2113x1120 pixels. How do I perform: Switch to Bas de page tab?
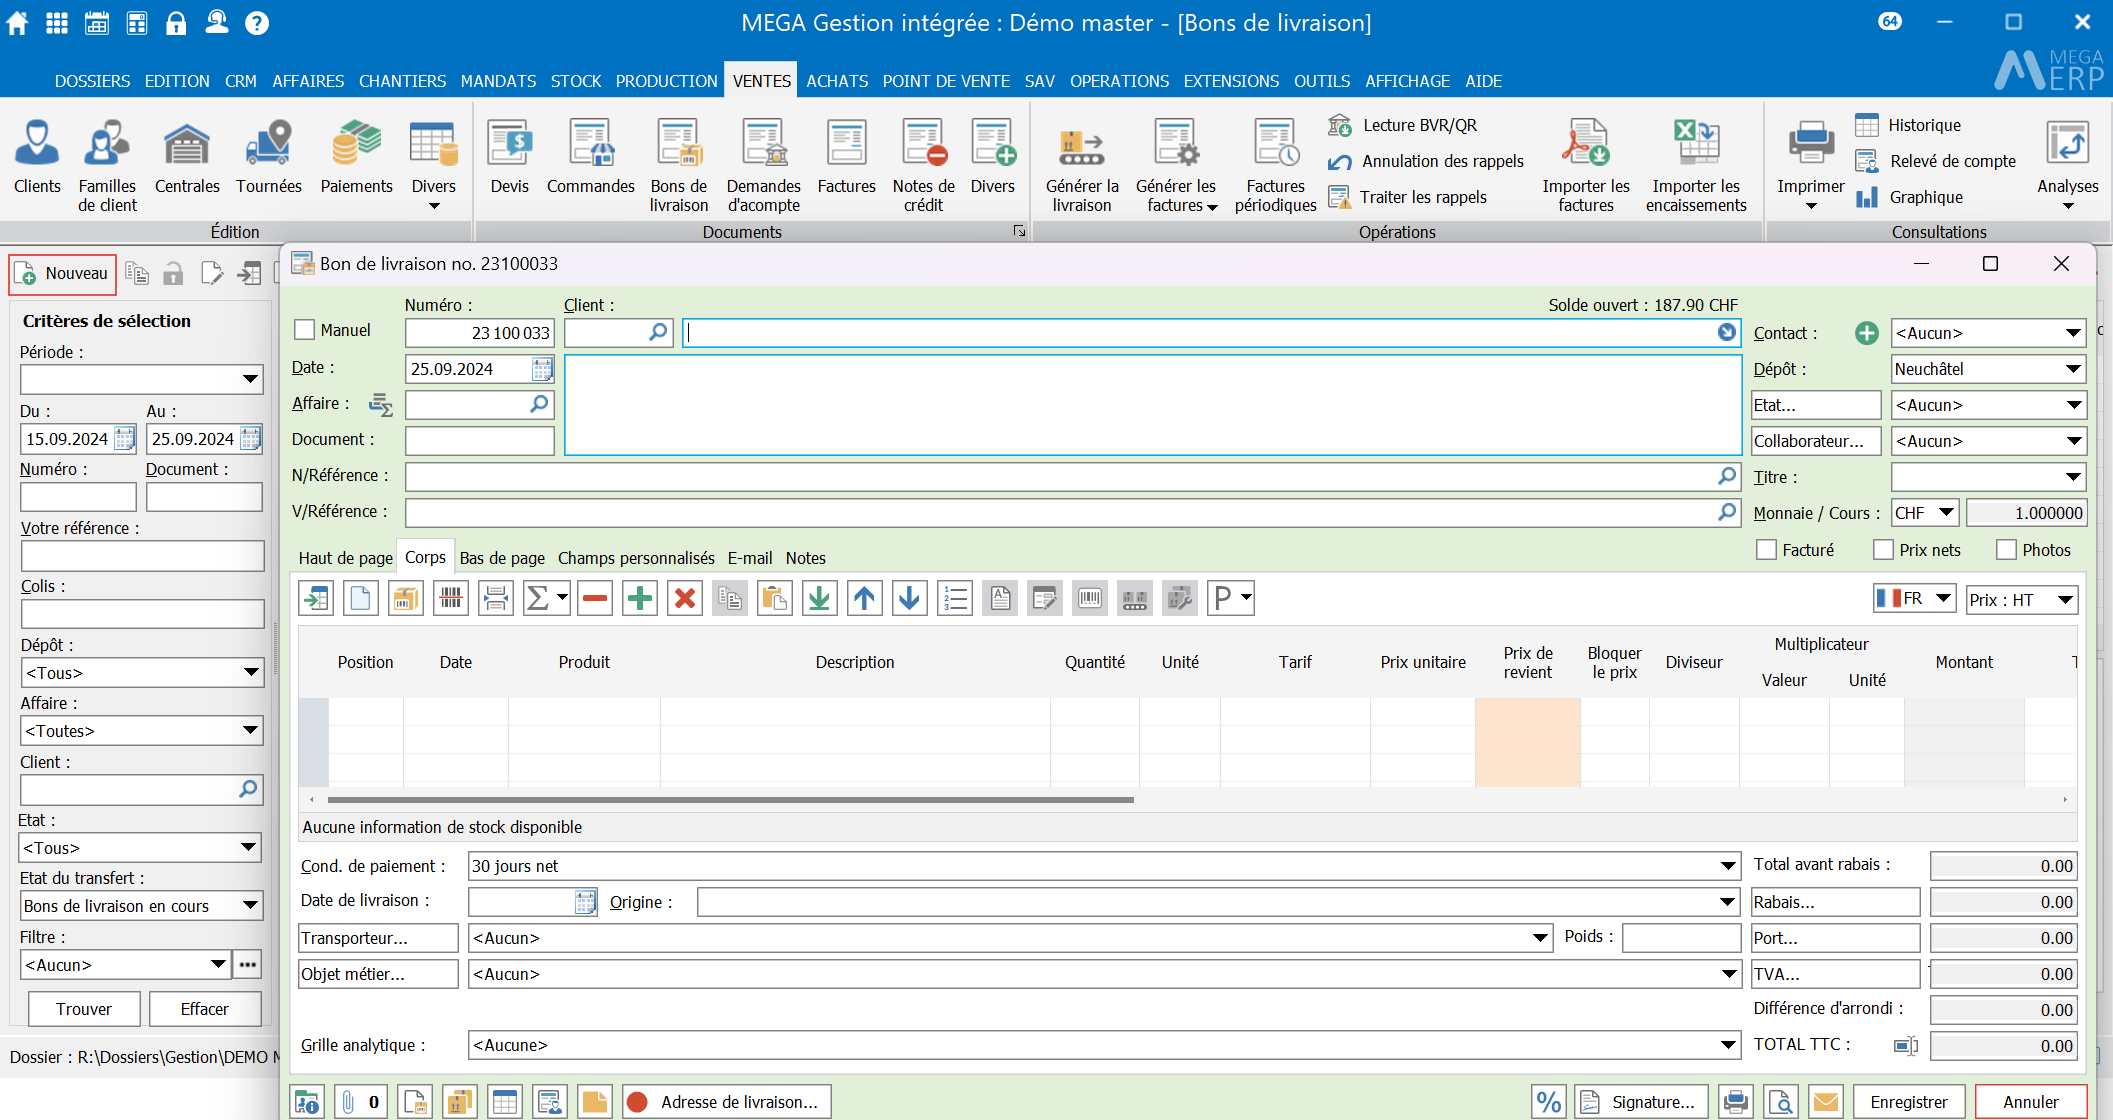pyautogui.click(x=502, y=558)
